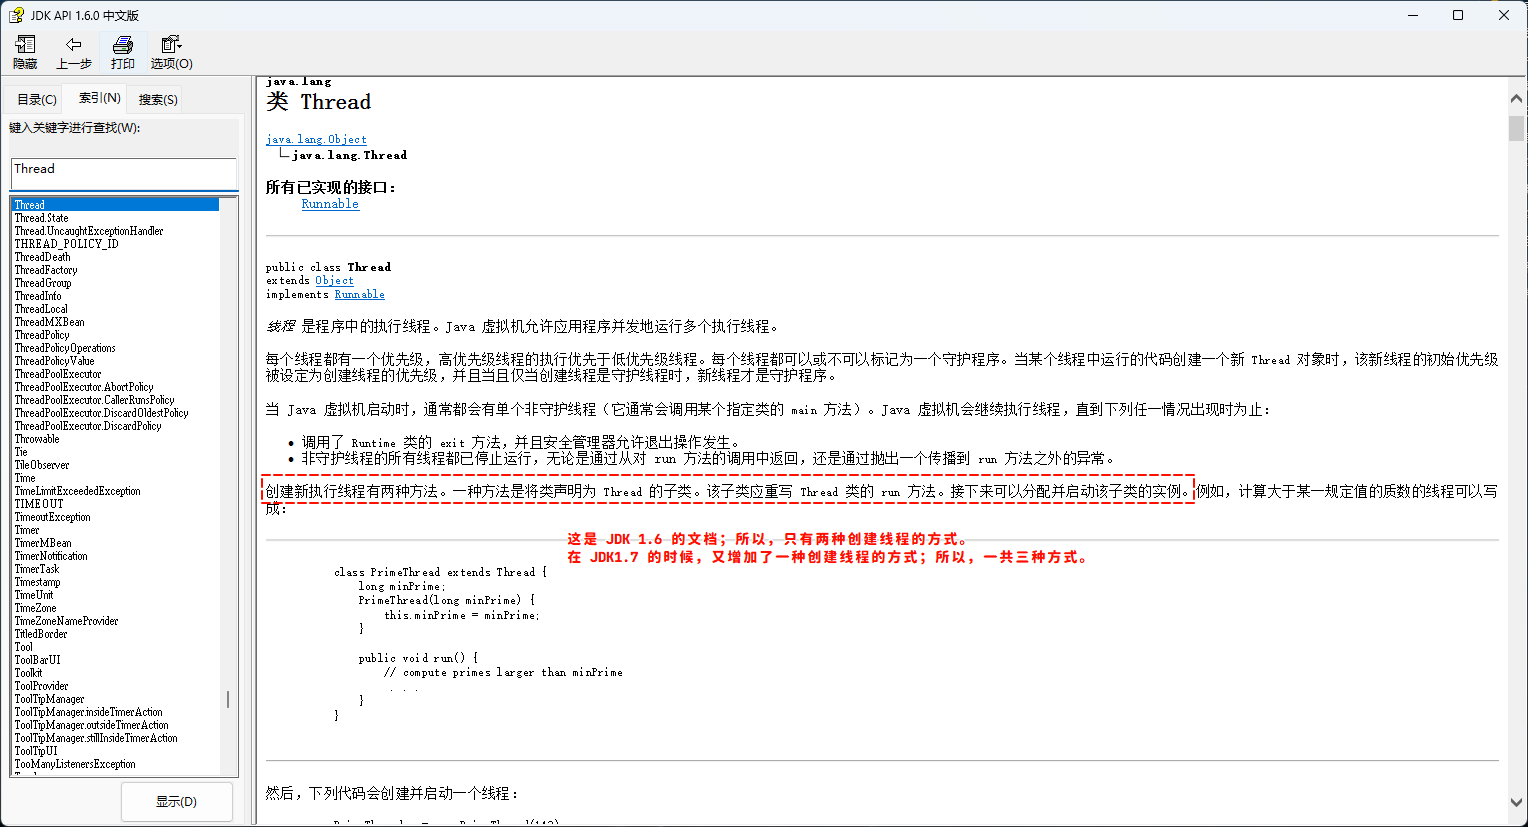1528x827 pixels.
Task: Select ThreadInfo in the index list
Action: [38, 295]
